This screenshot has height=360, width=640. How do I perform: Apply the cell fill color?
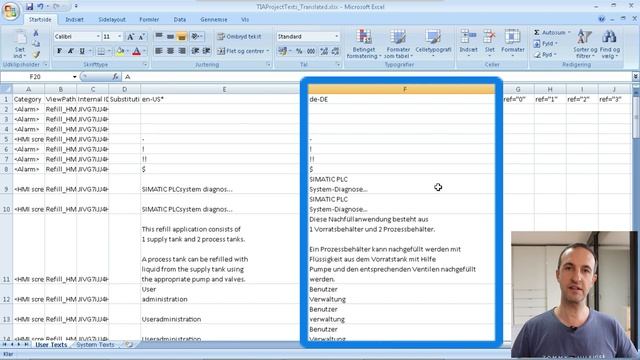click(120, 51)
